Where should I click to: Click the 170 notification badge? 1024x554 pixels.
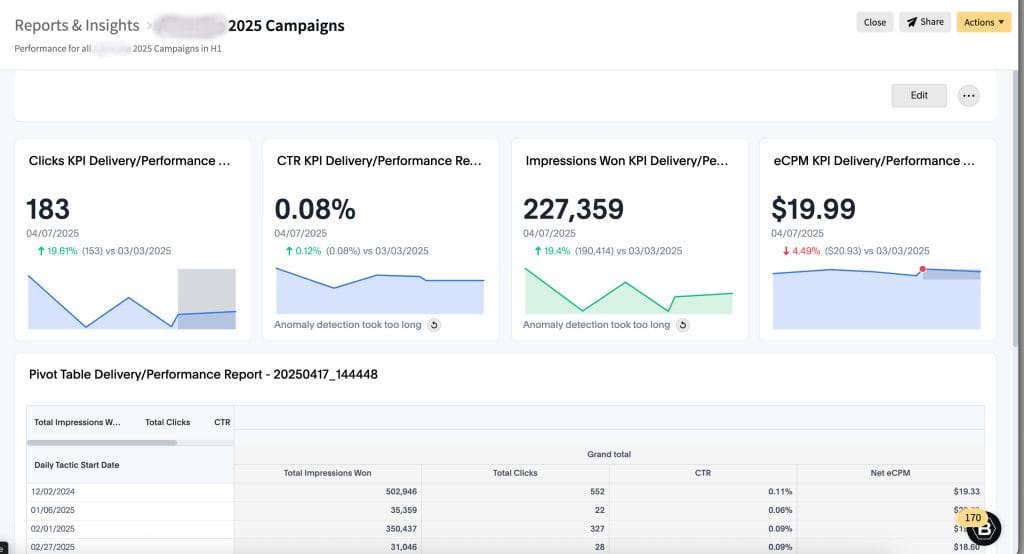point(972,518)
